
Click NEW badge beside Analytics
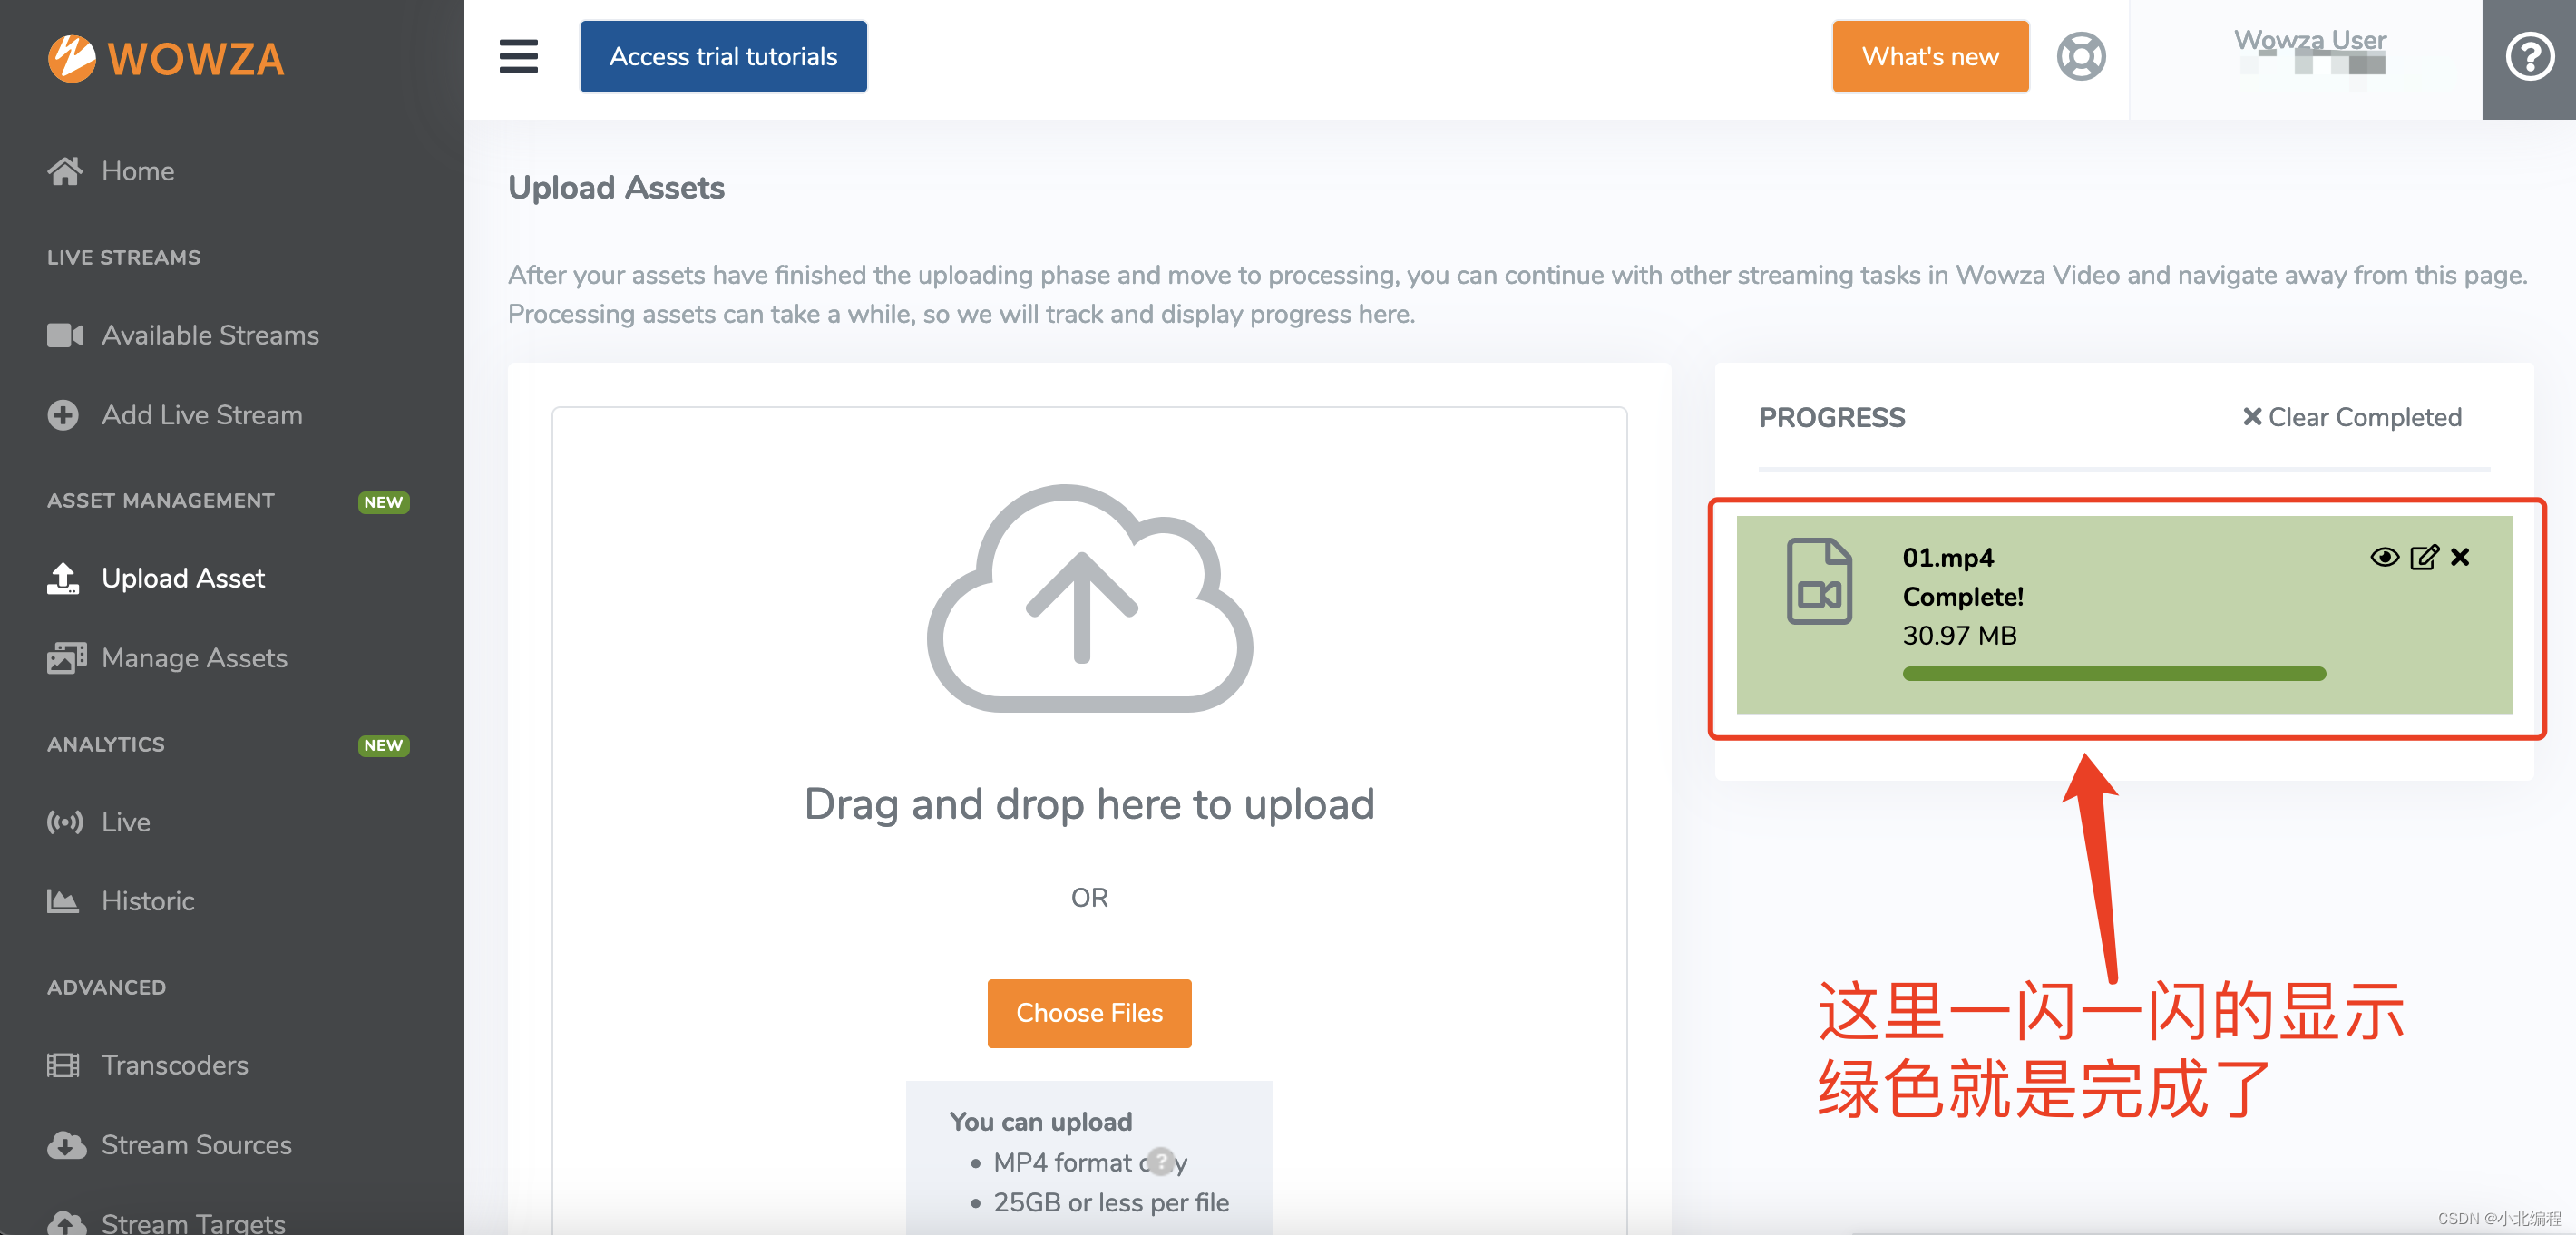coord(383,745)
